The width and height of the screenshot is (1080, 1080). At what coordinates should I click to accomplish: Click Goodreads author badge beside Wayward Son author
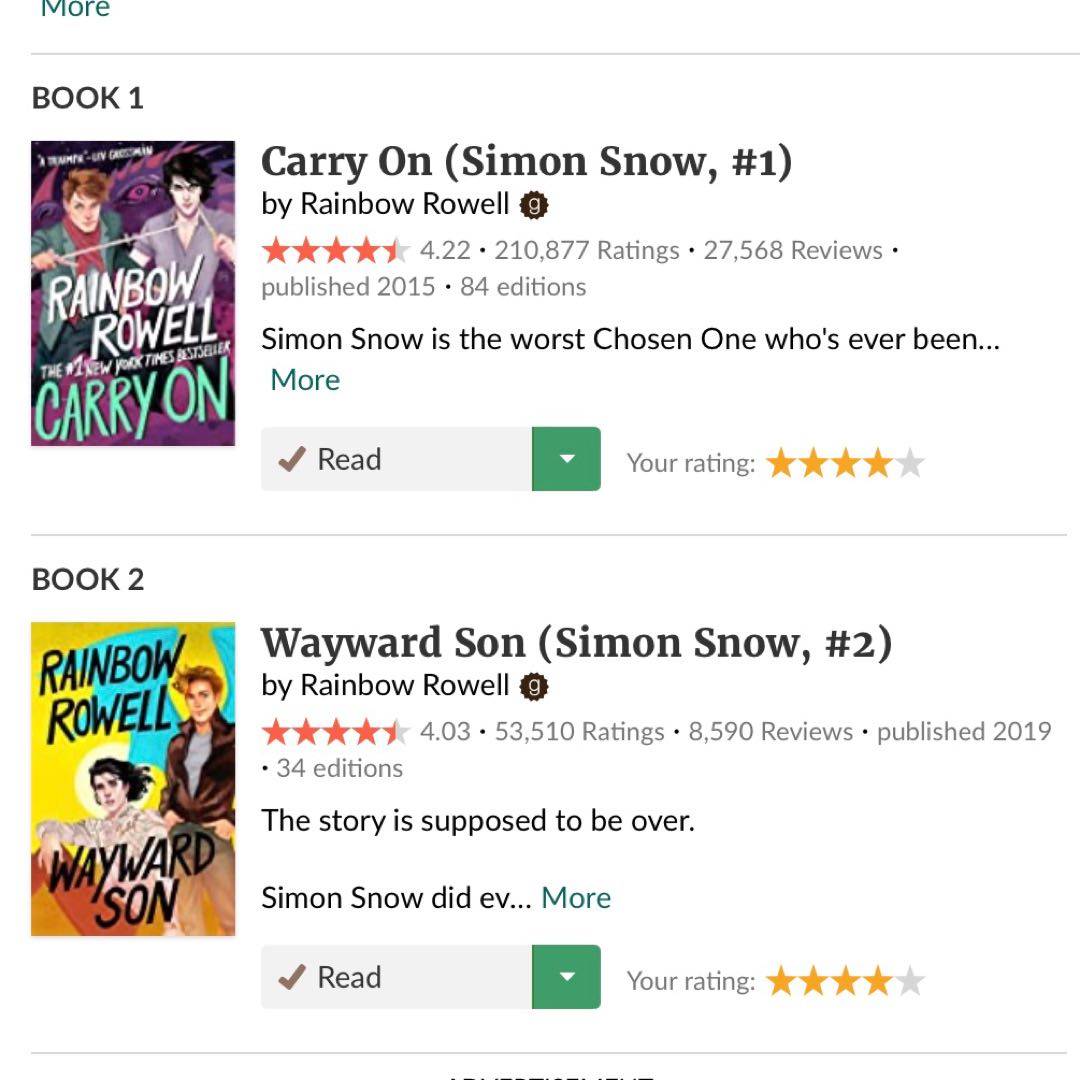[535, 686]
